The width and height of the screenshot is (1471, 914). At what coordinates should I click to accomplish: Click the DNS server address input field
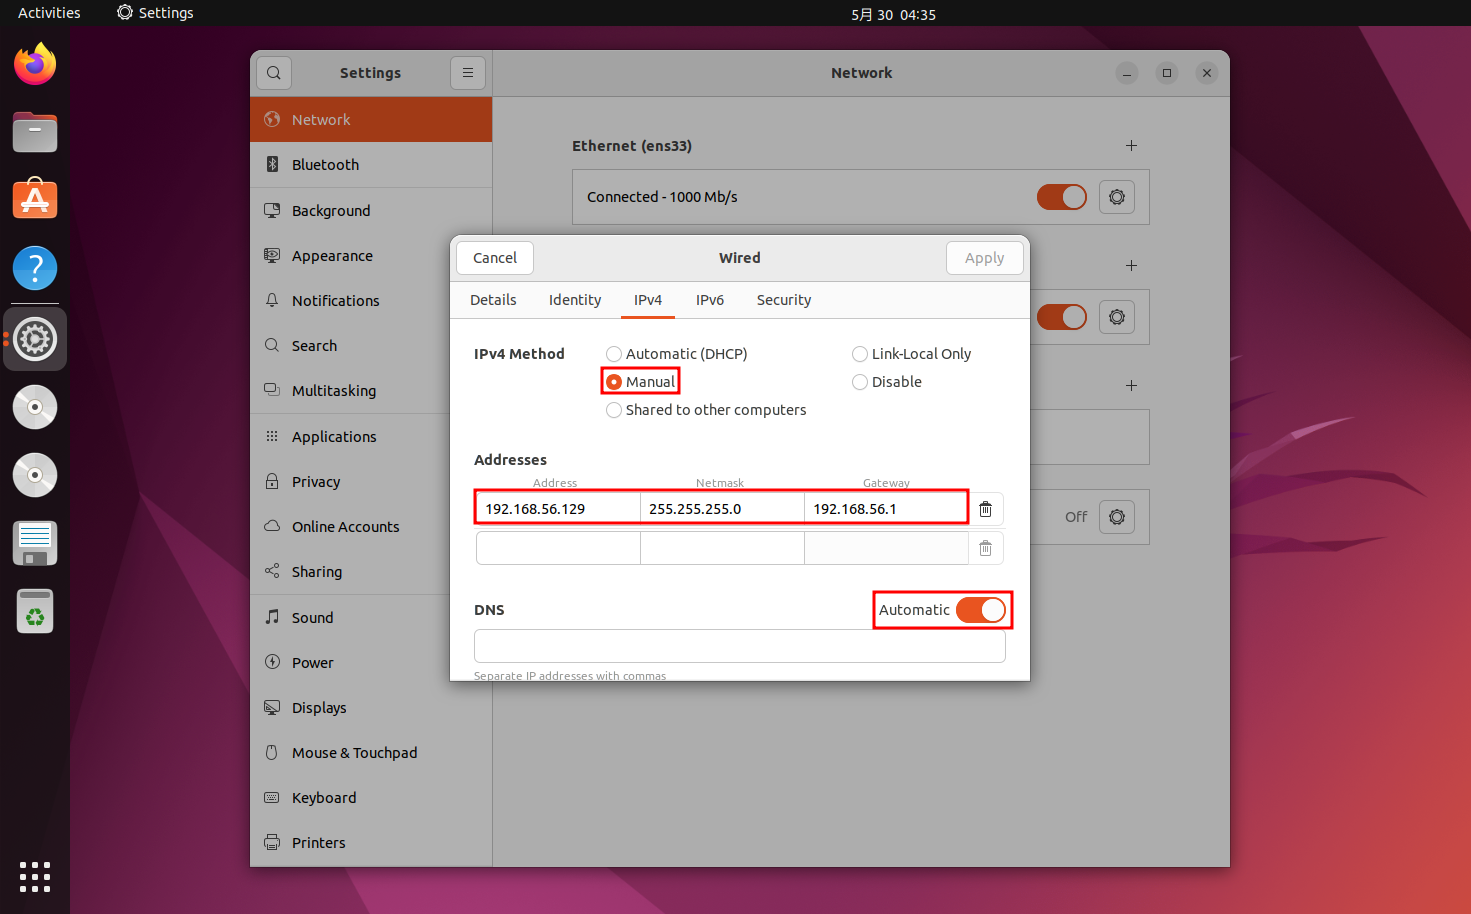(739, 646)
